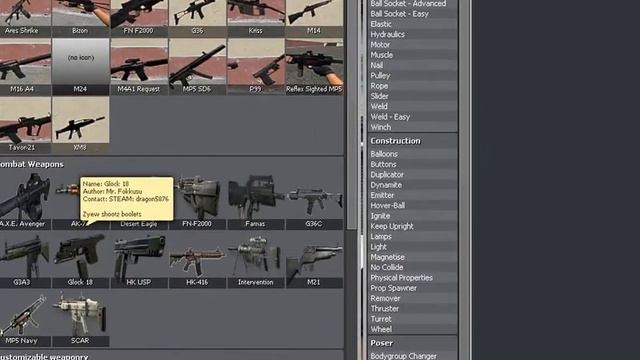Select the Dynamite tool
This screenshot has height=360, width=640.
tap(412, 185)
